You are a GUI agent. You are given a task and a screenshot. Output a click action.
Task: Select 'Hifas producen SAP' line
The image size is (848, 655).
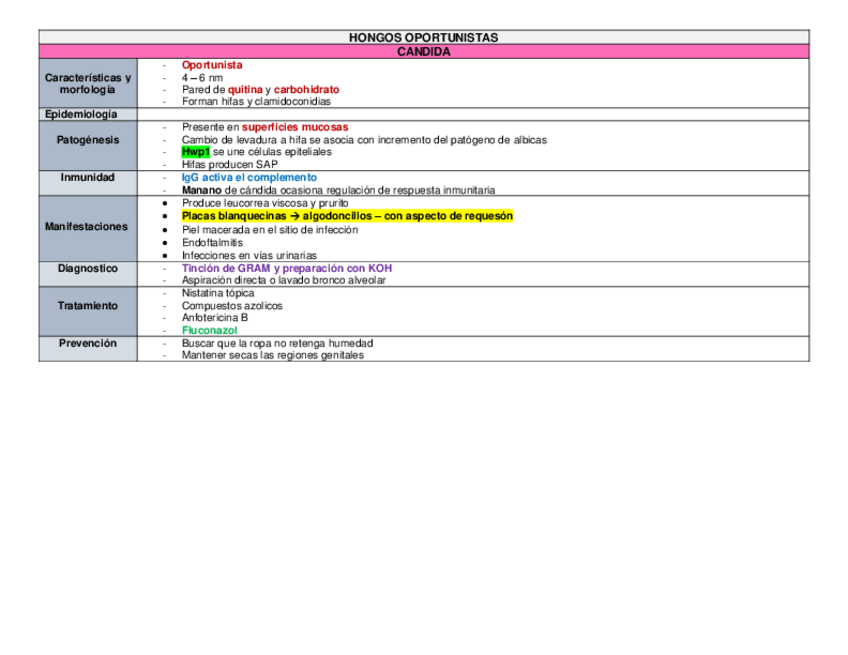(229, 164)
